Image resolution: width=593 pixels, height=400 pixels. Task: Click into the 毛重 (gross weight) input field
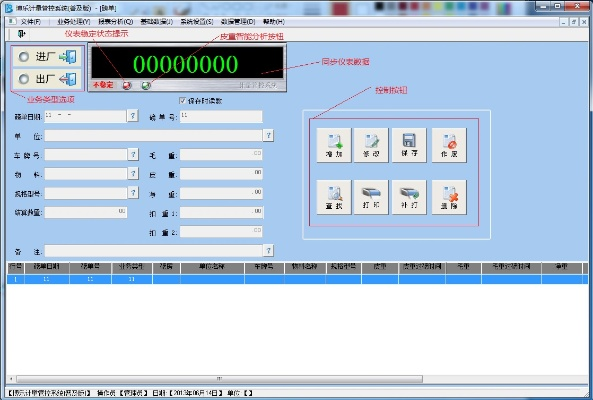click(x=221, y=154)
